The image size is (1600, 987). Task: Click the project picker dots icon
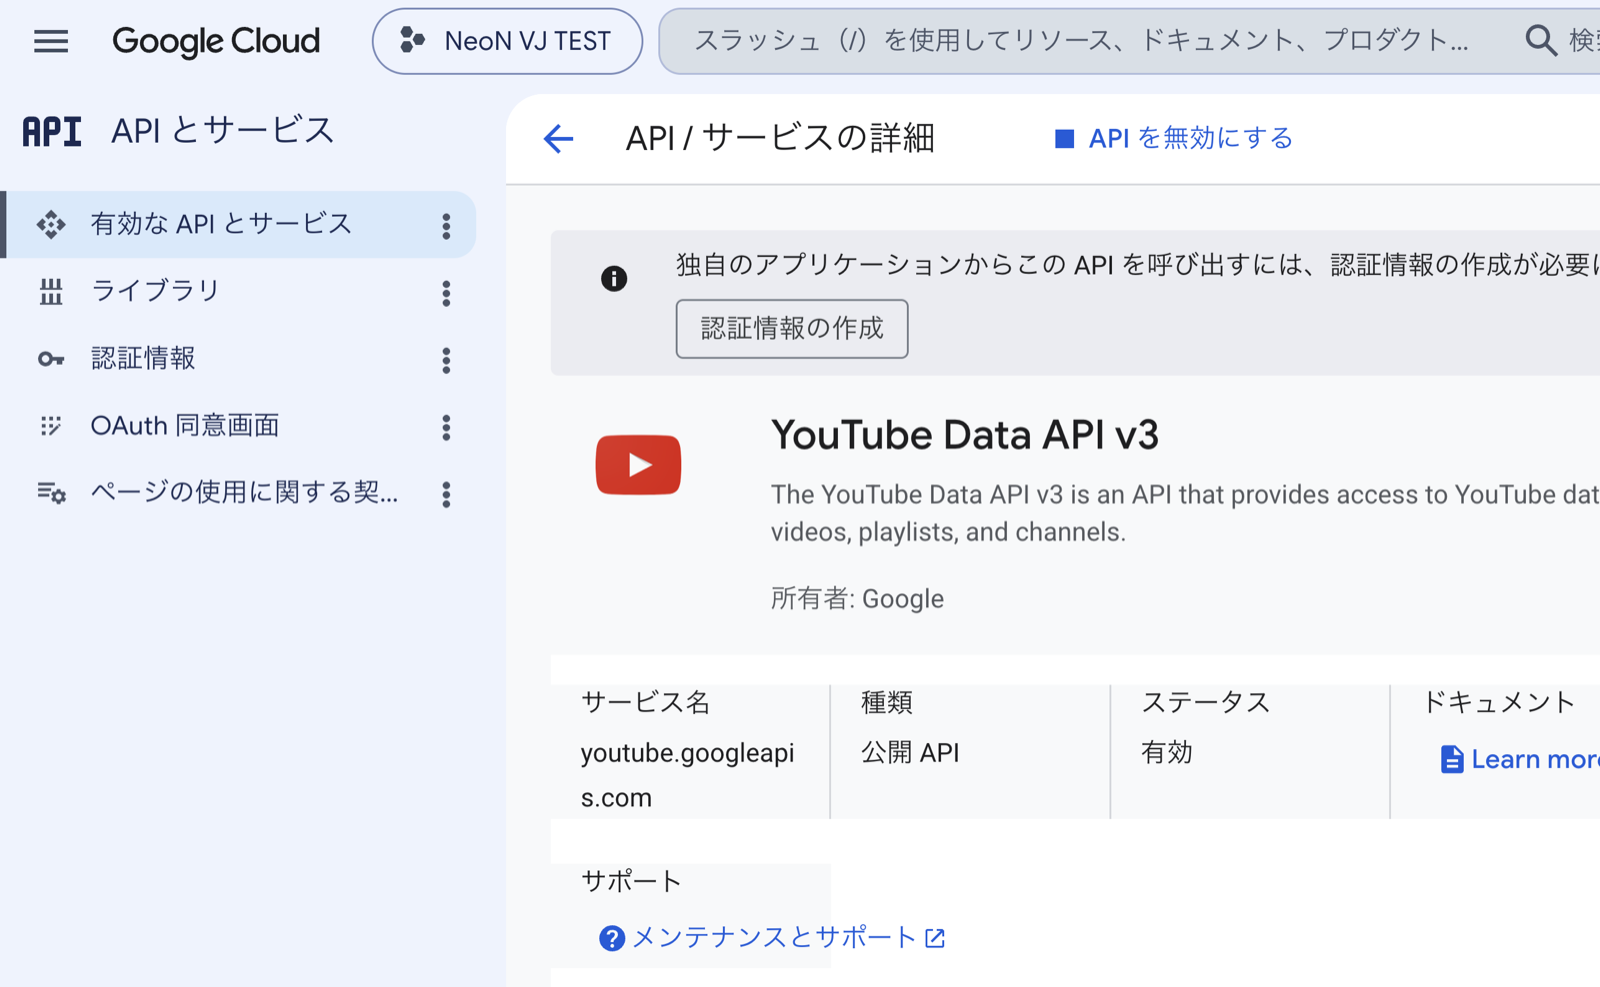[x=412, y=41]
